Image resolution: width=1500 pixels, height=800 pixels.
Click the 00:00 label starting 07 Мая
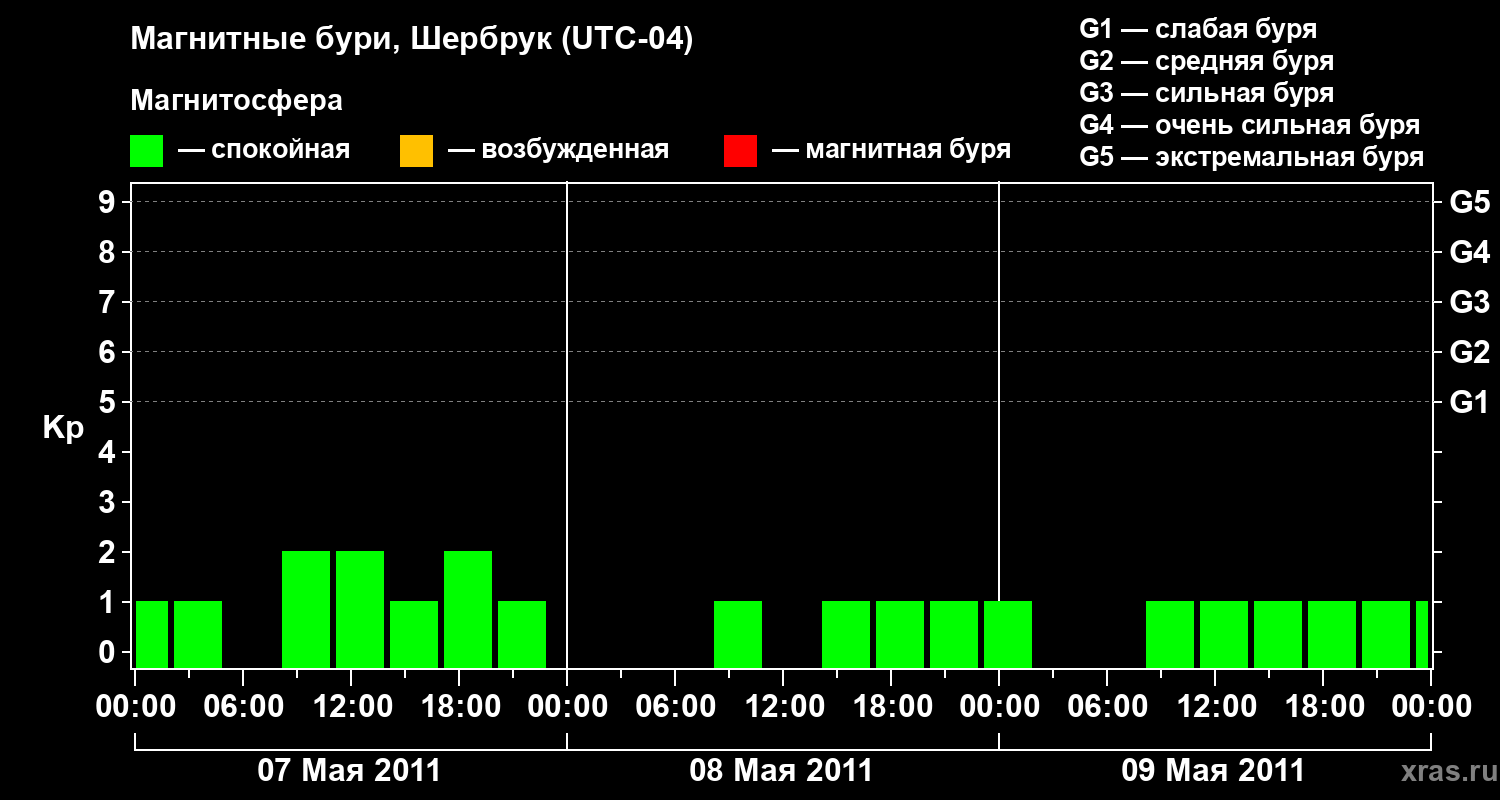(135, 707)
